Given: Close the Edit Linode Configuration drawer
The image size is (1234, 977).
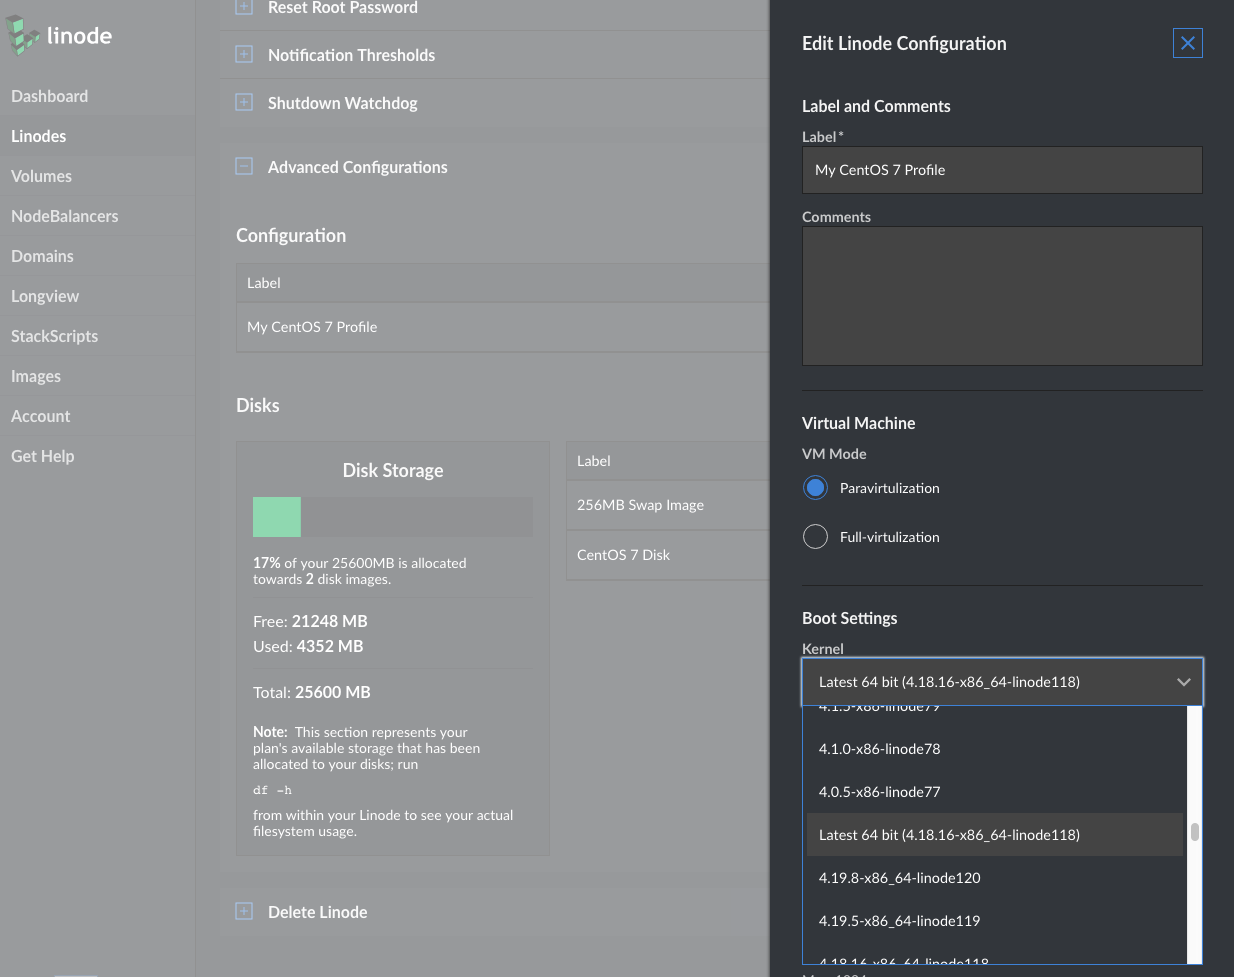Looking at the screenshot, I should 1188,43.
